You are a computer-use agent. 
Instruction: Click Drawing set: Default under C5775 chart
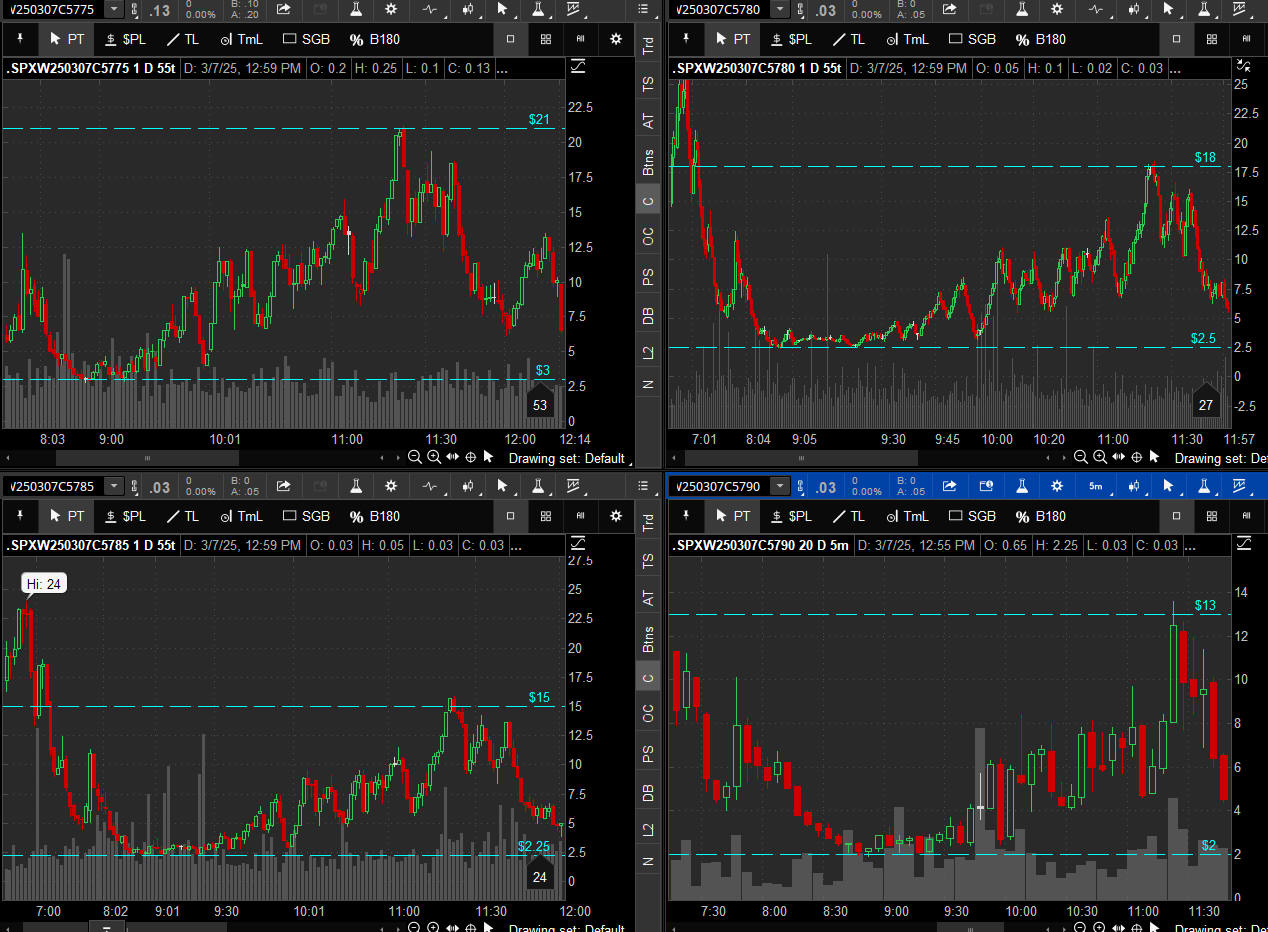(566, 458)
